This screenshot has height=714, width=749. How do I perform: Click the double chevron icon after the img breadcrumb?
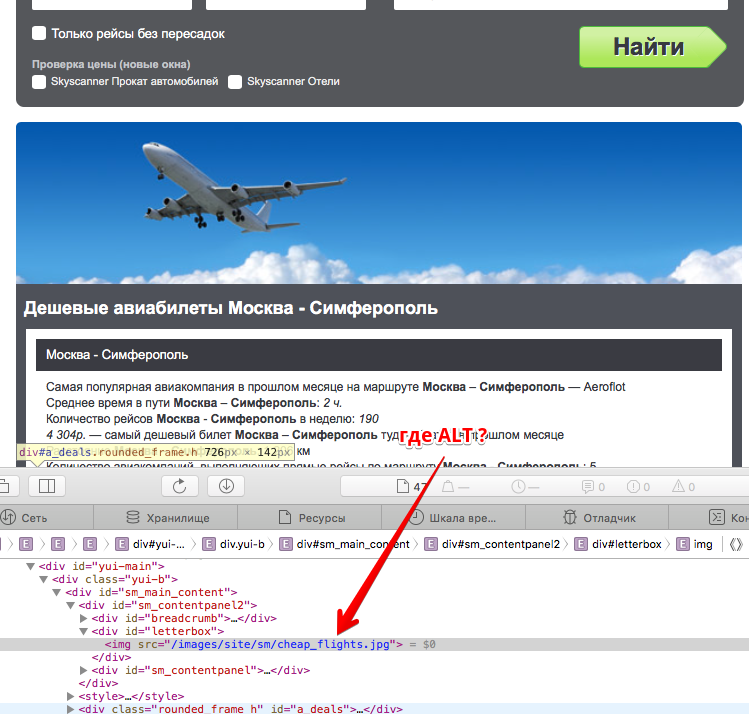pos(736,544)
